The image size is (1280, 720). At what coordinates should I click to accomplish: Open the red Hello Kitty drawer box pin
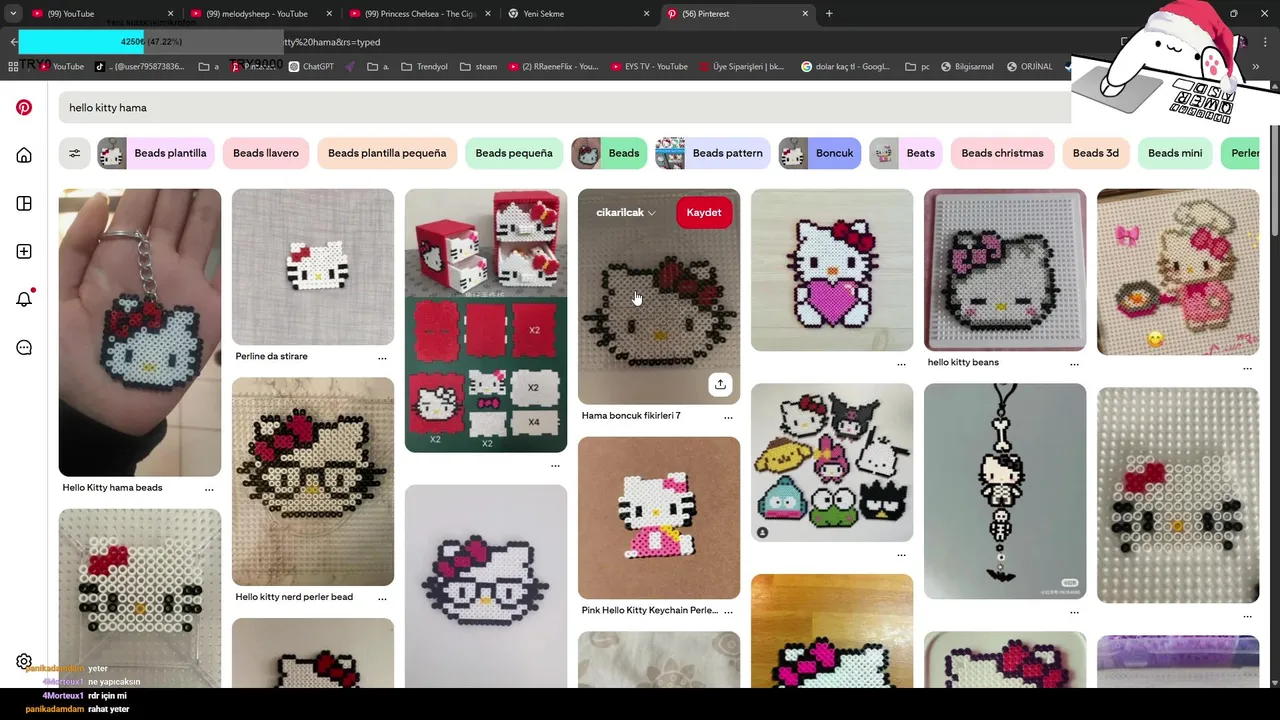486,320
